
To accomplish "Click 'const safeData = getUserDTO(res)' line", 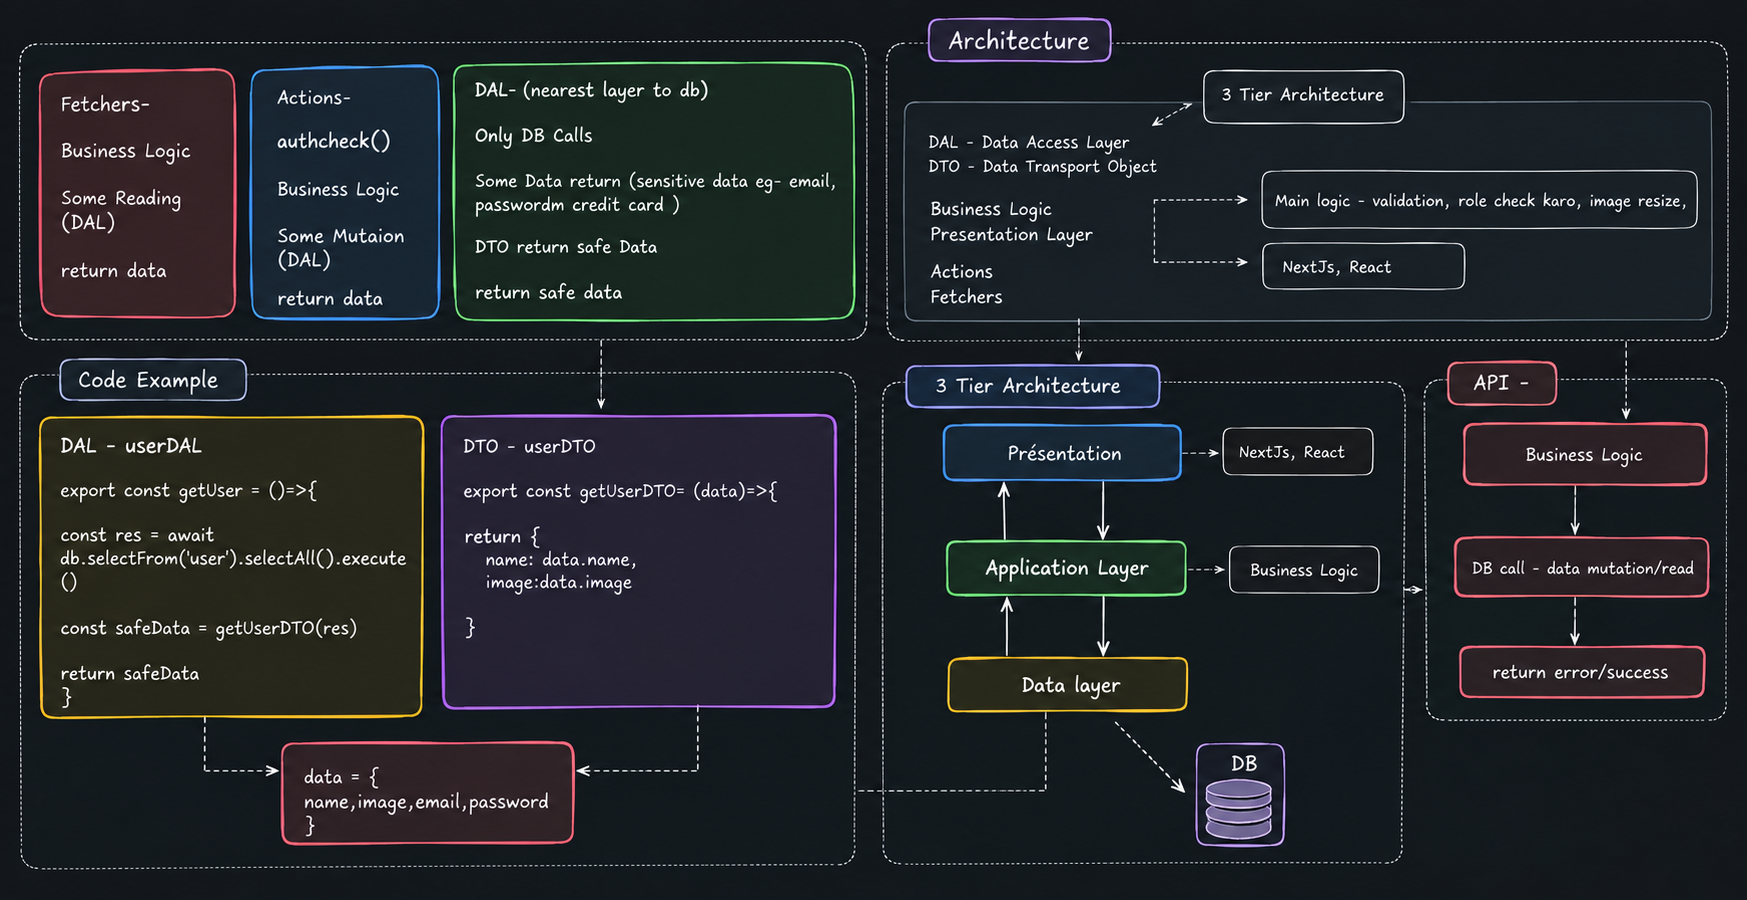I will (208, 628).
